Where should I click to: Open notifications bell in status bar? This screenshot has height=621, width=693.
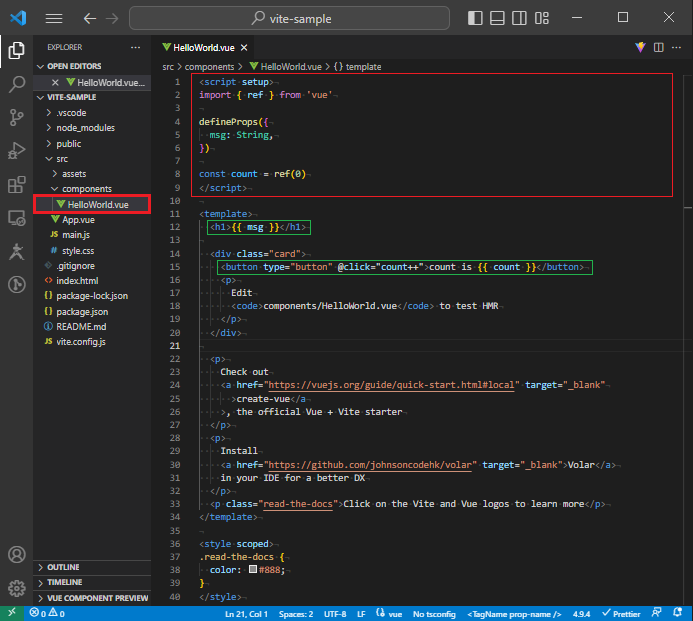tap(677, 613)
